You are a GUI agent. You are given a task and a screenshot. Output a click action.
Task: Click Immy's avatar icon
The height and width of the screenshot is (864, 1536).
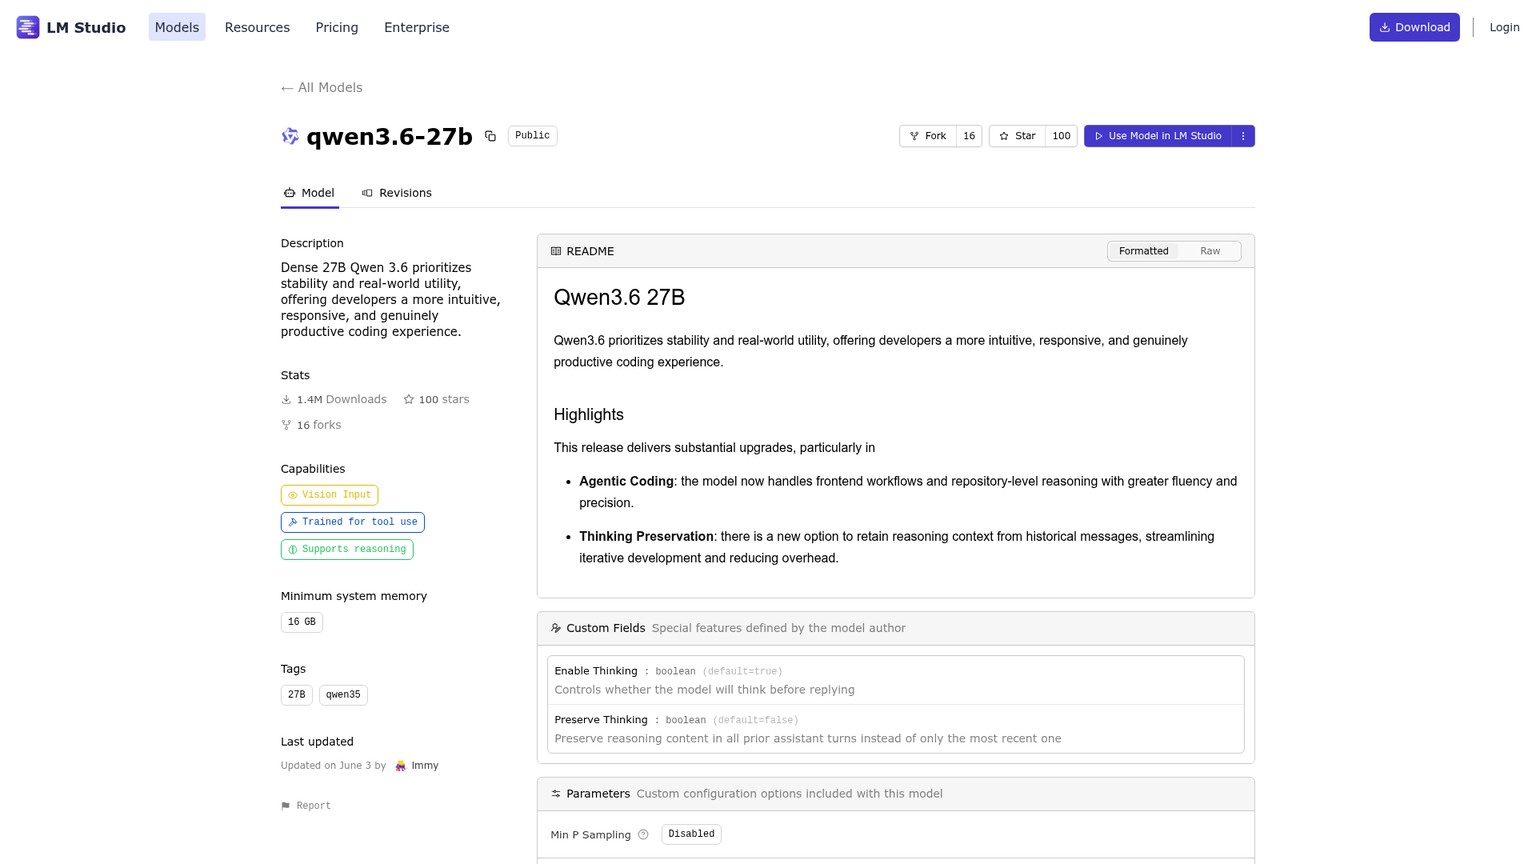[401, 766]
